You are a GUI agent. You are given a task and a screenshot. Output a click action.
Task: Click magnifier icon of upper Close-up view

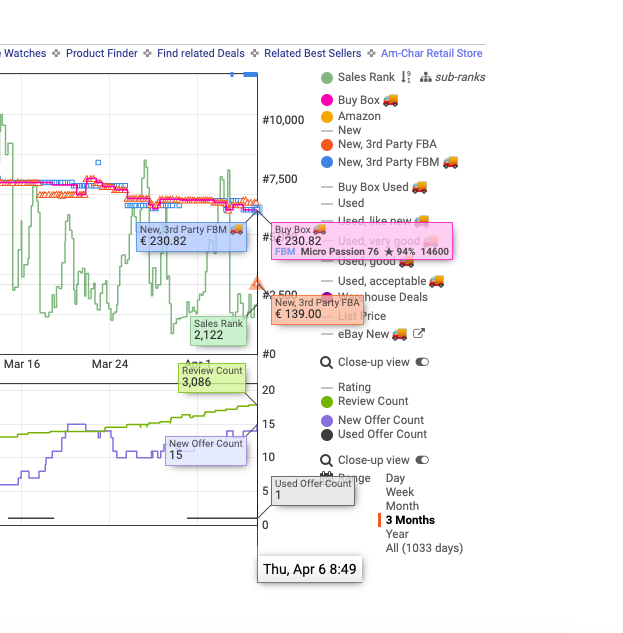coord(326,363)
